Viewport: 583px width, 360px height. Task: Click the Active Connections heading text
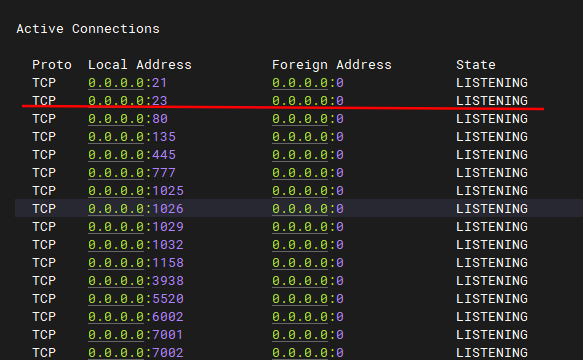pyautogui.click(x=88, y=29)
